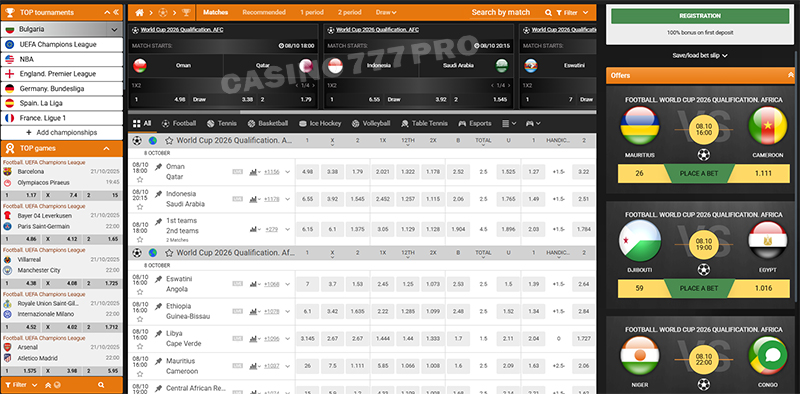The image size is (800, 394).
Task: Open the more sports list dropdown icon
Action: click(x=509, y=124)
